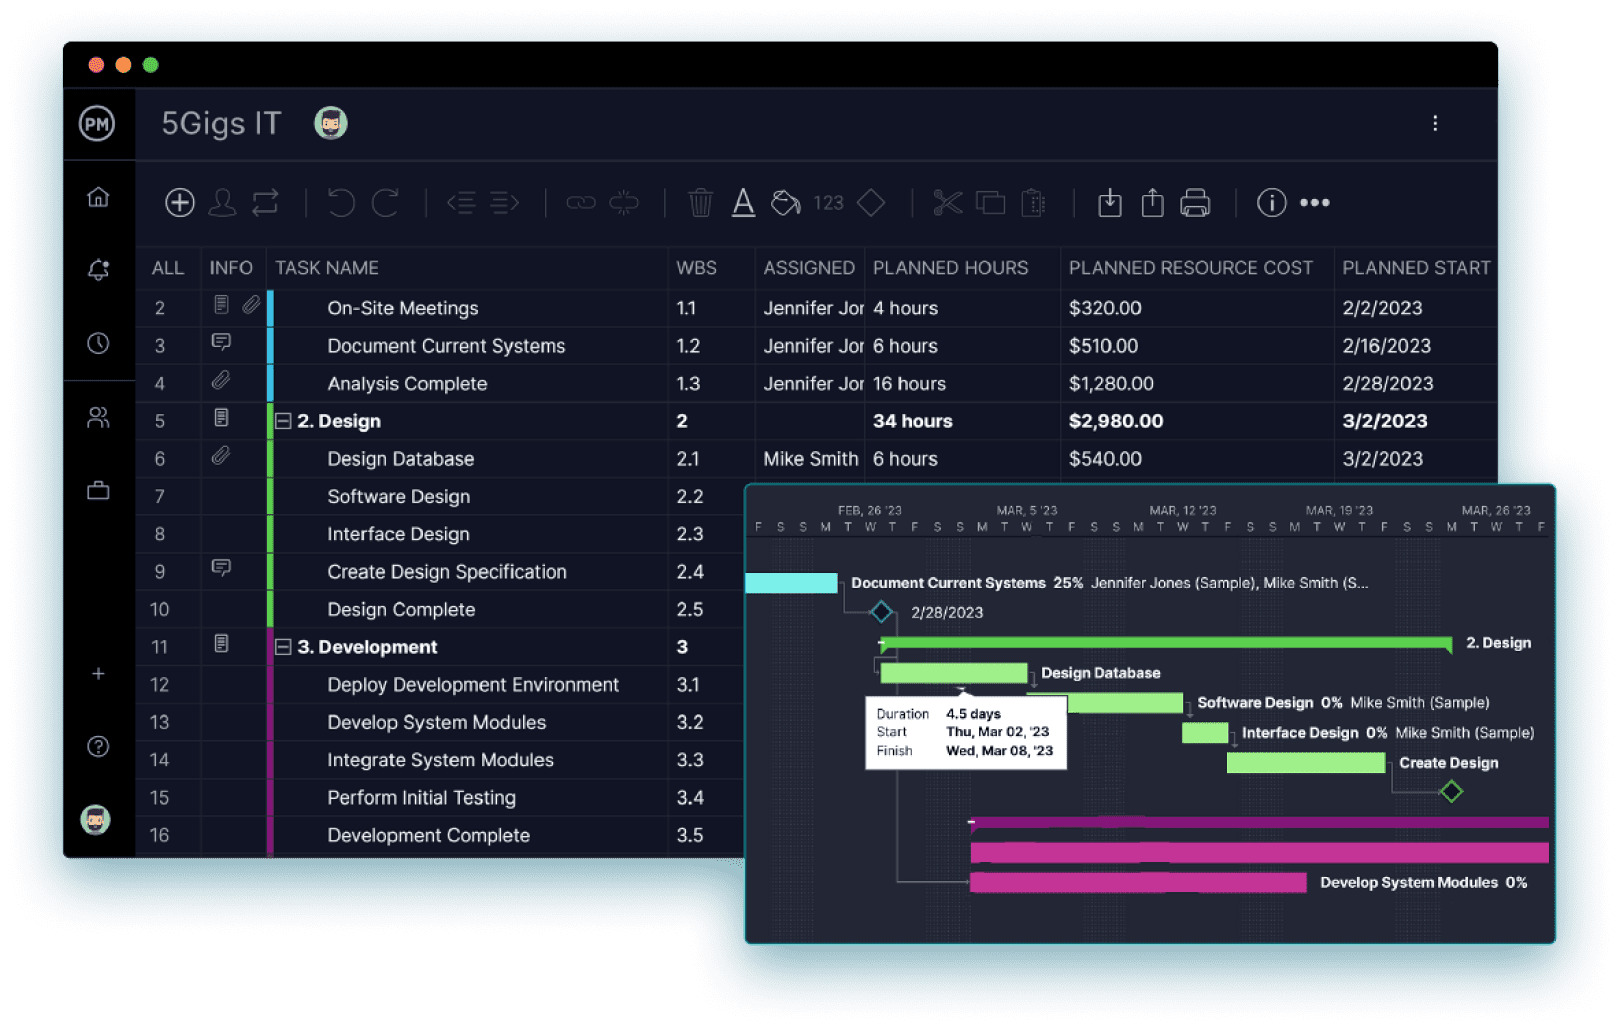
Task: Open comment icon on Document Current Systems row
Action: pos(221,342)
